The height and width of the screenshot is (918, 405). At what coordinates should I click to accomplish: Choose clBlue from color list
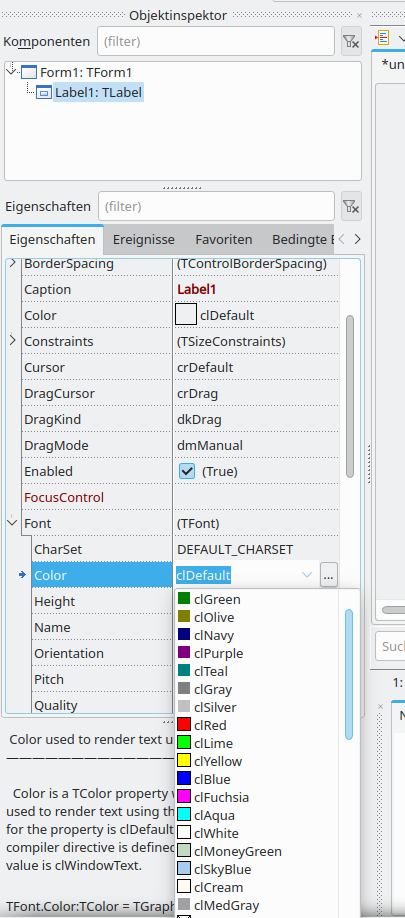(x=256, y=779)
